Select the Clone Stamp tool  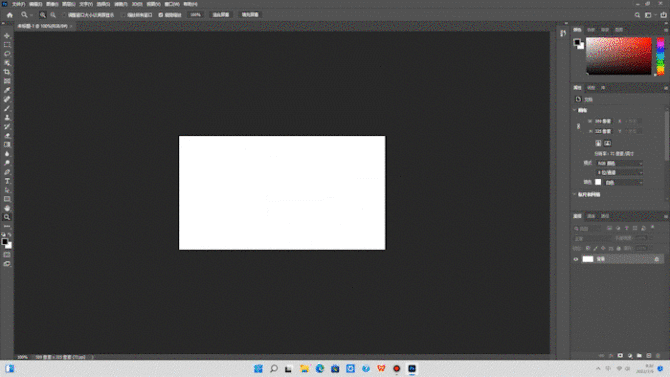(7, 118)
